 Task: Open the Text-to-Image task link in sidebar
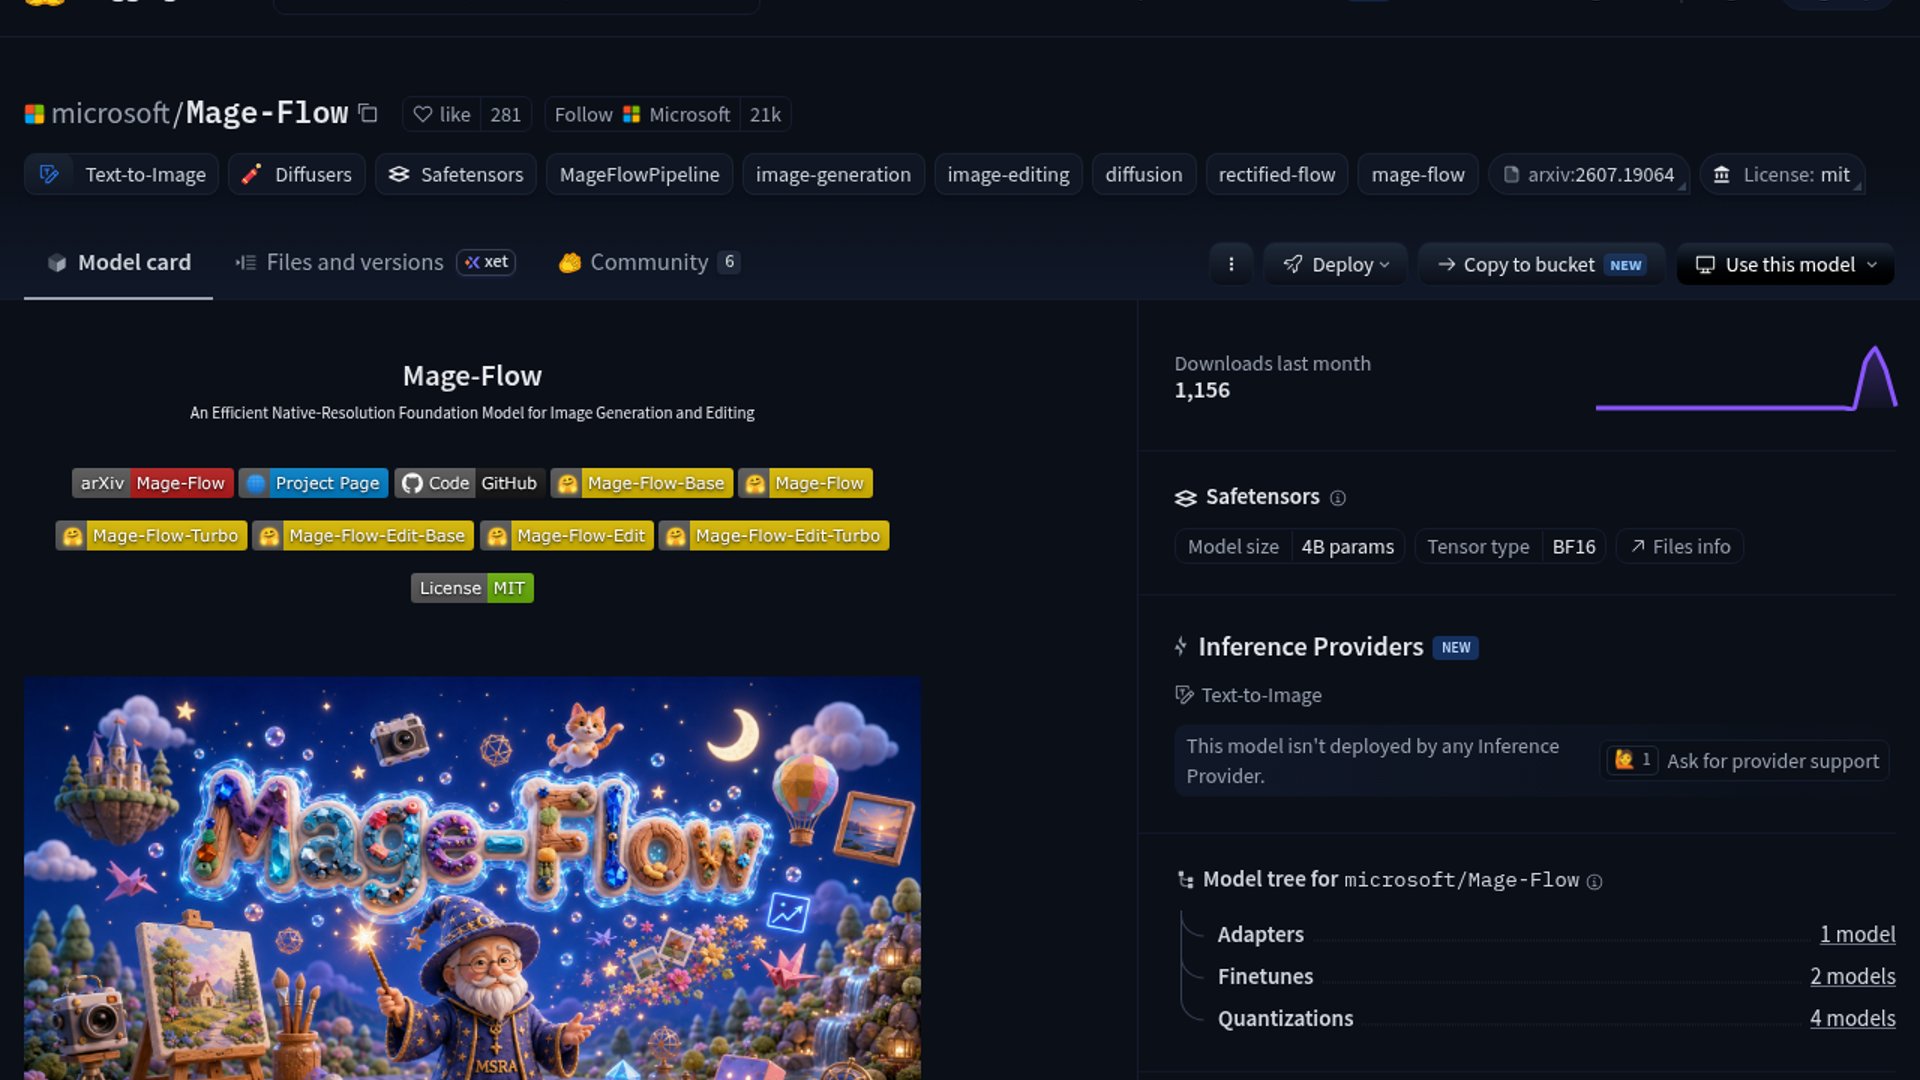pos(1248,695)
